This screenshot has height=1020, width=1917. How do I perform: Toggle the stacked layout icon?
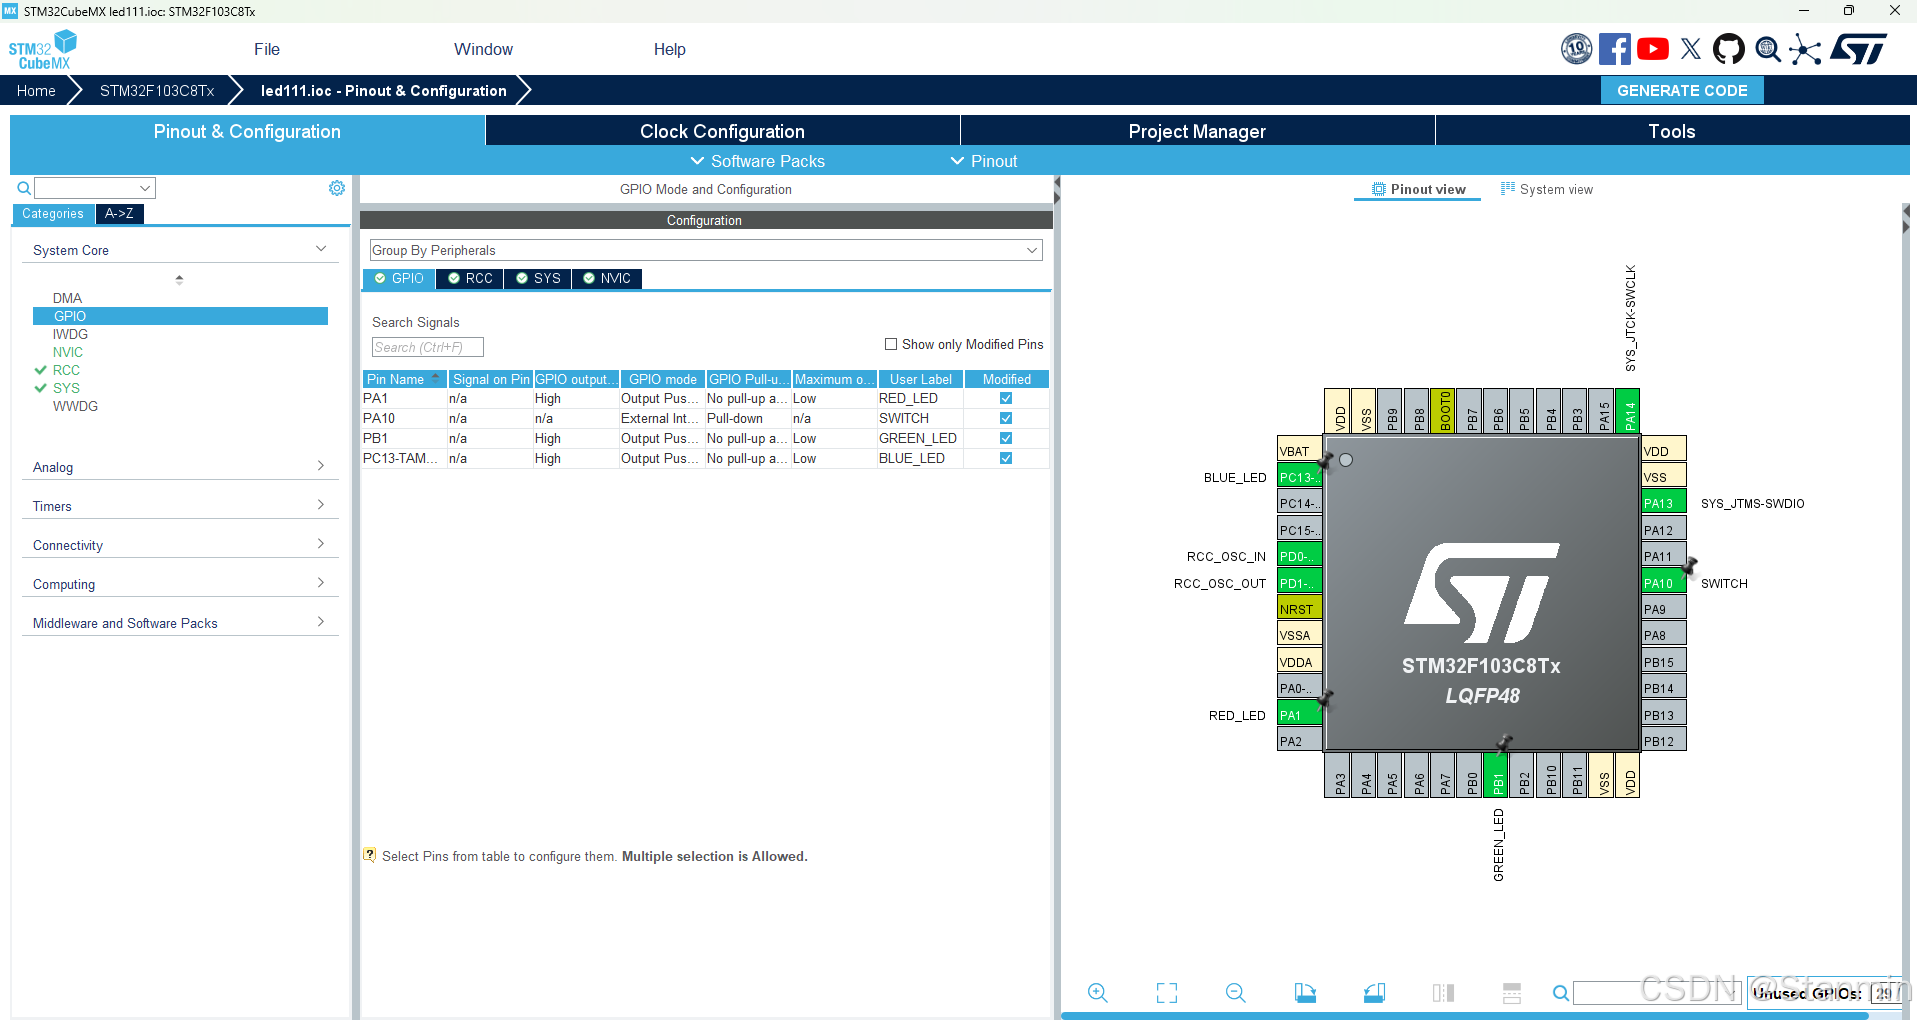[x=1512, y=993]
